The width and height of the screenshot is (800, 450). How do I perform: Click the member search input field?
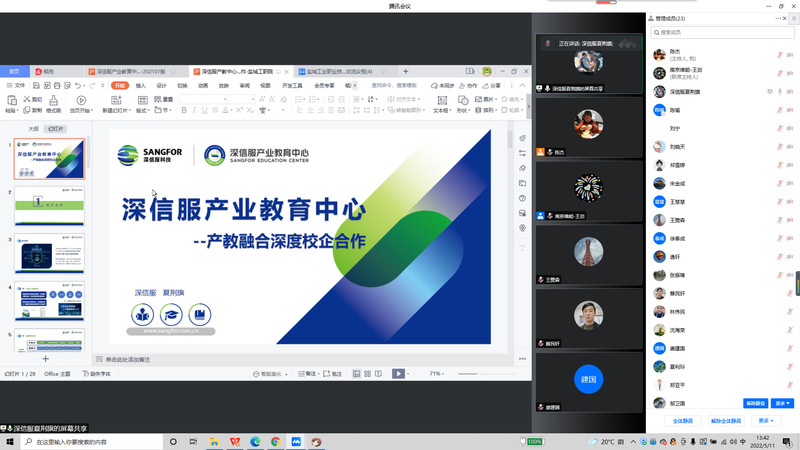point(722,32)
